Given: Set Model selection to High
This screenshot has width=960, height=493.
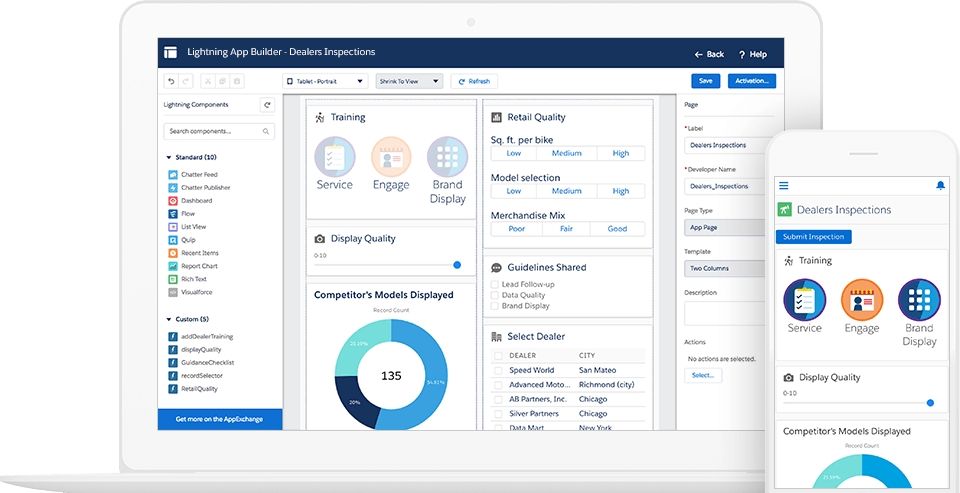Looking at the screenshot, I should point(621,191).
